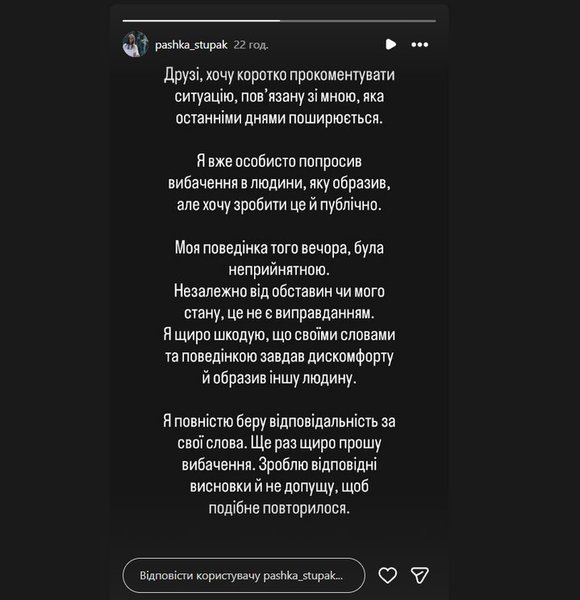
Task: Click the line 'Моя поведінка того вечора, була'
Action: (279, 248)
